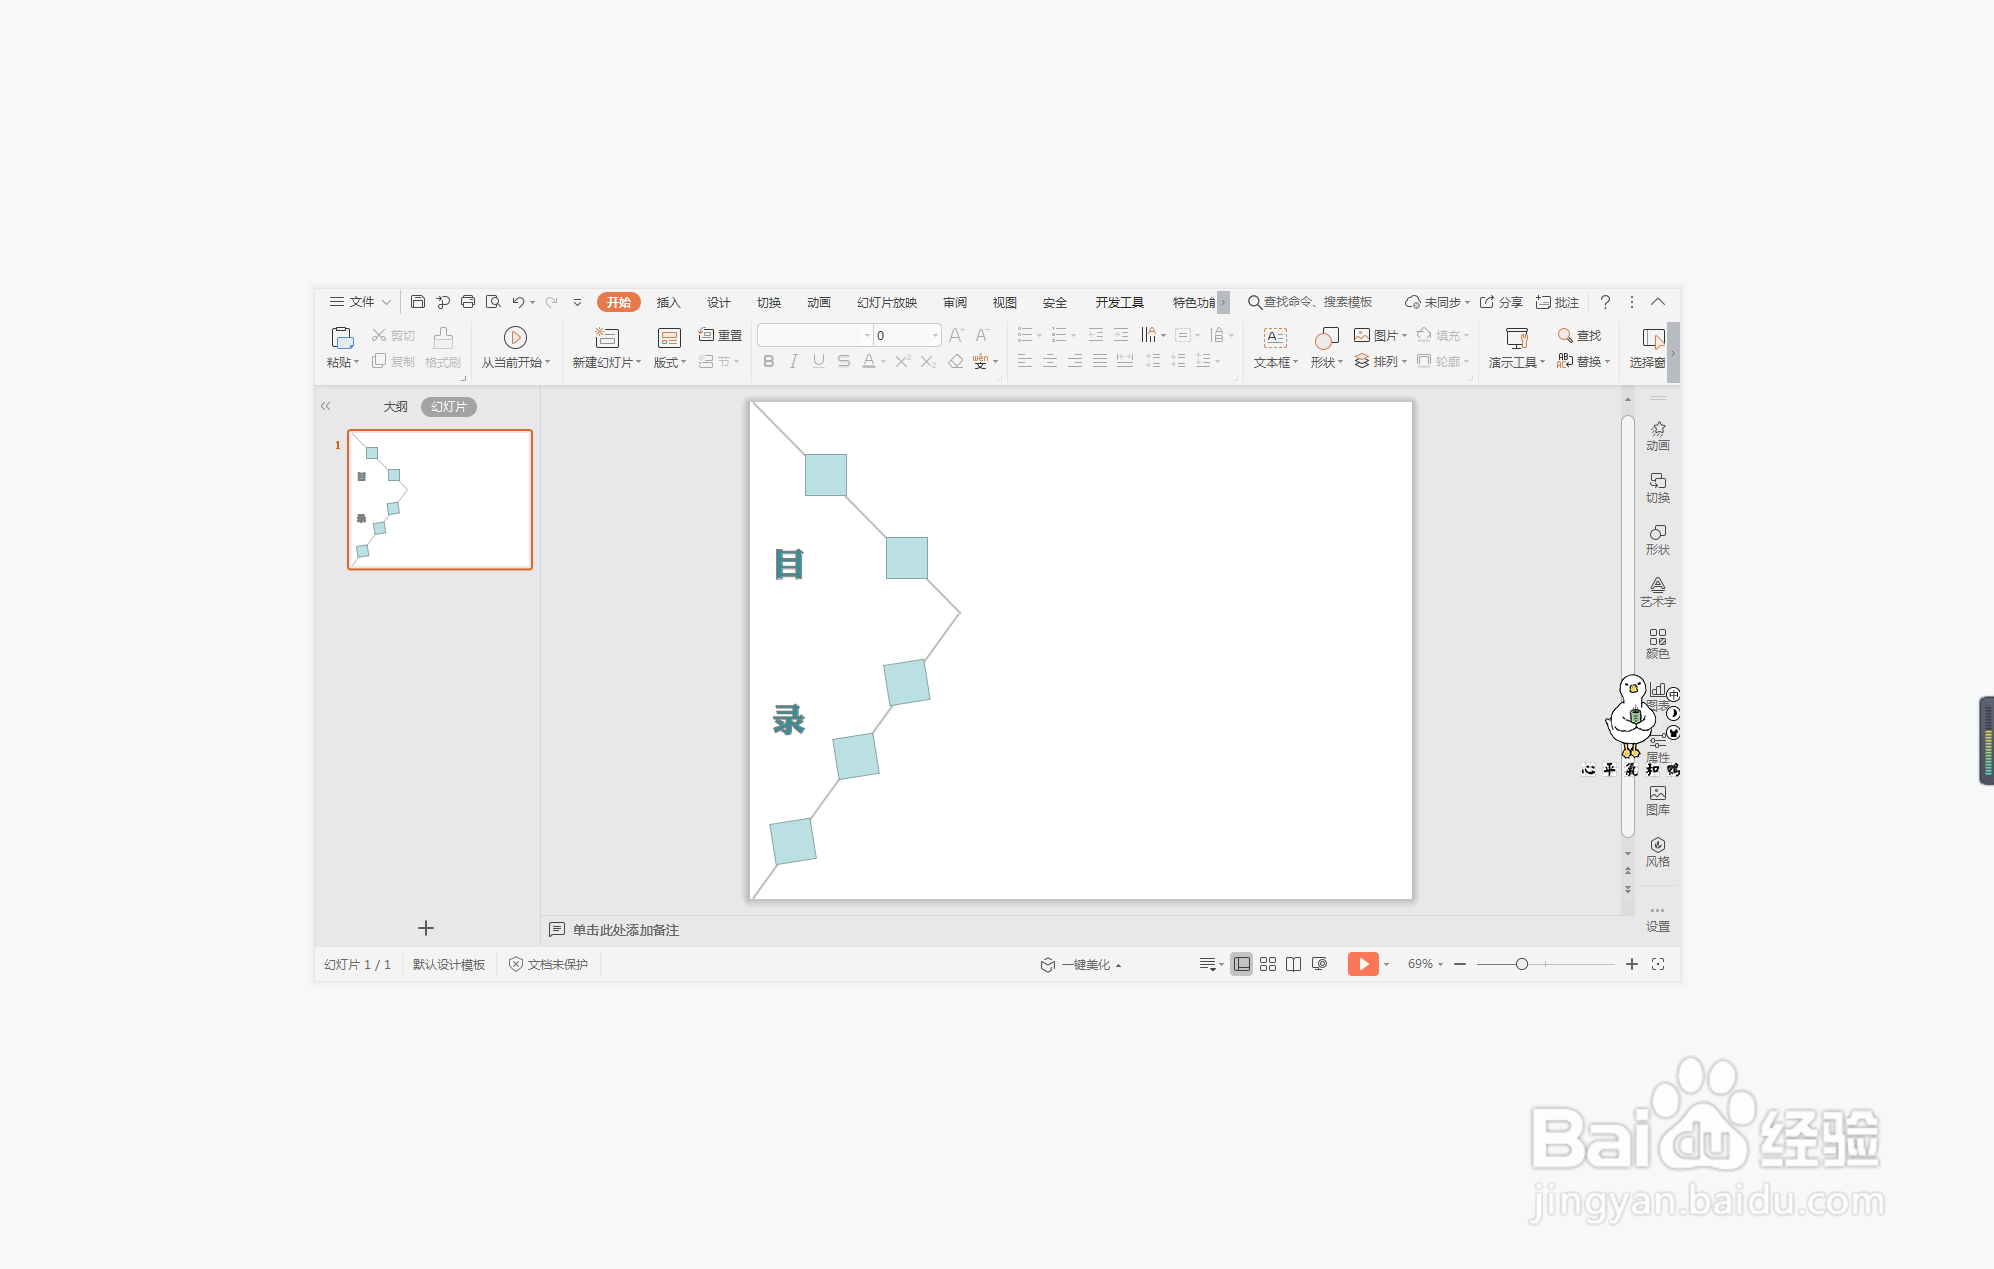Open the font size dropdown
Image resolution: width=1994 pixels, height=1269 pixels.
click(x=935, y=336)
